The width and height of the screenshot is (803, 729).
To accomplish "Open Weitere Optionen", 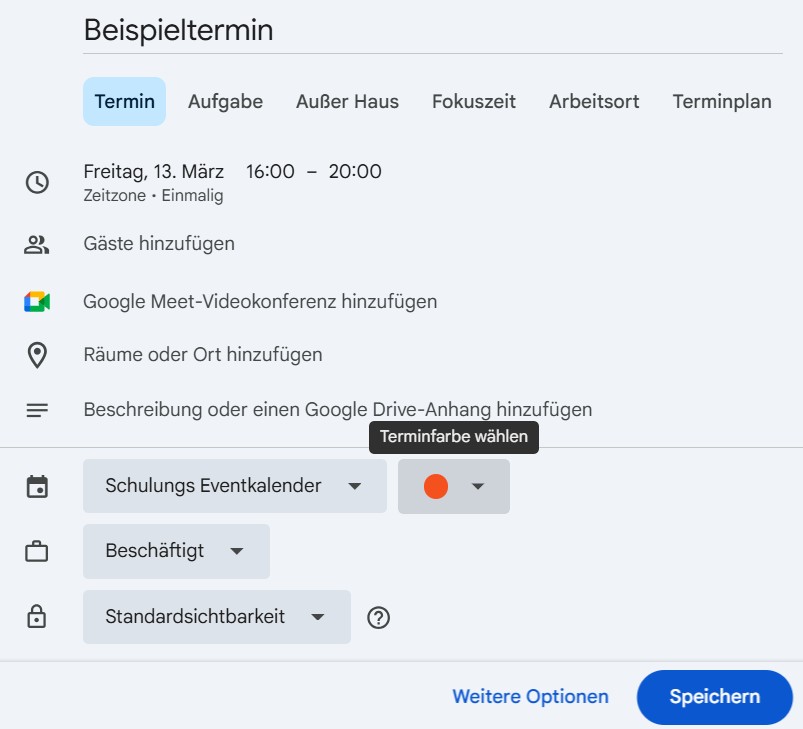I will pos(531,696).
